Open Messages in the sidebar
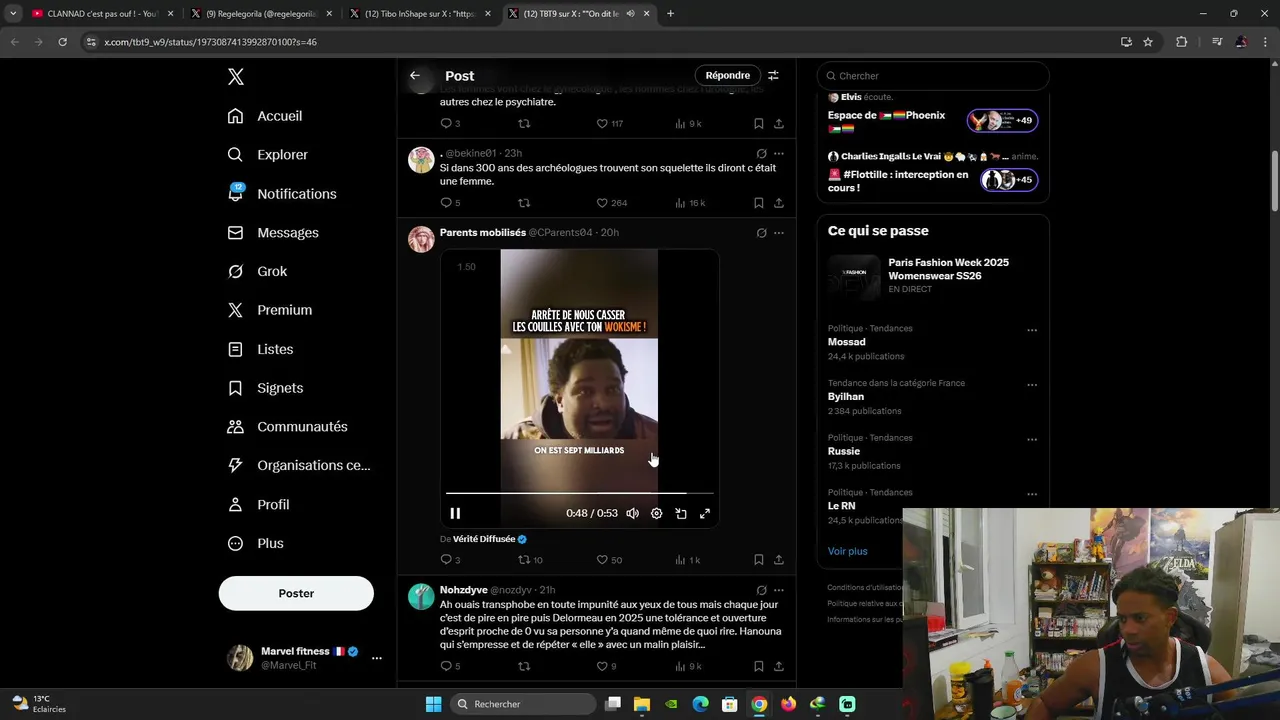Screen dimensions: 1280x720 pos(273,233)
